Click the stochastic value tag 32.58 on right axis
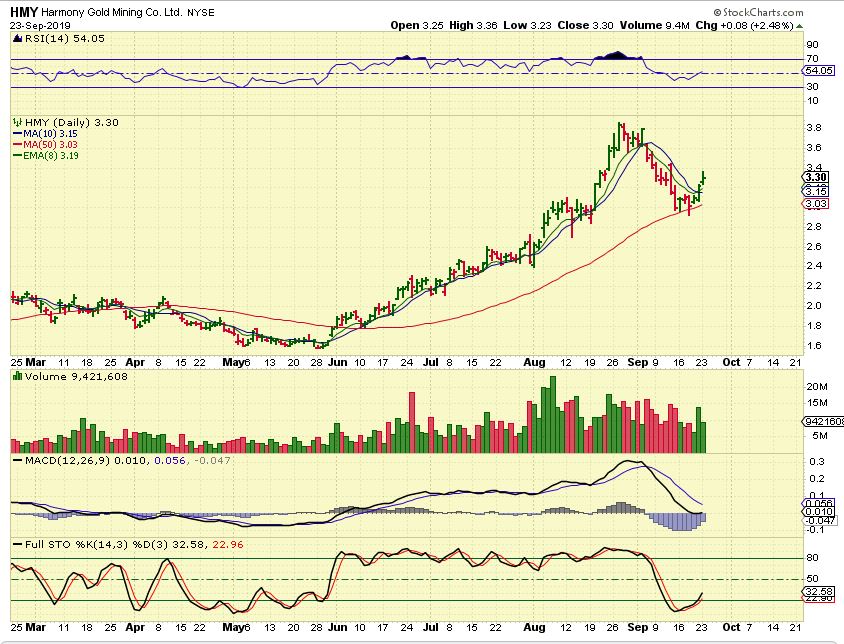The height and width of the screenshot is (644, 844). point(818,592)
